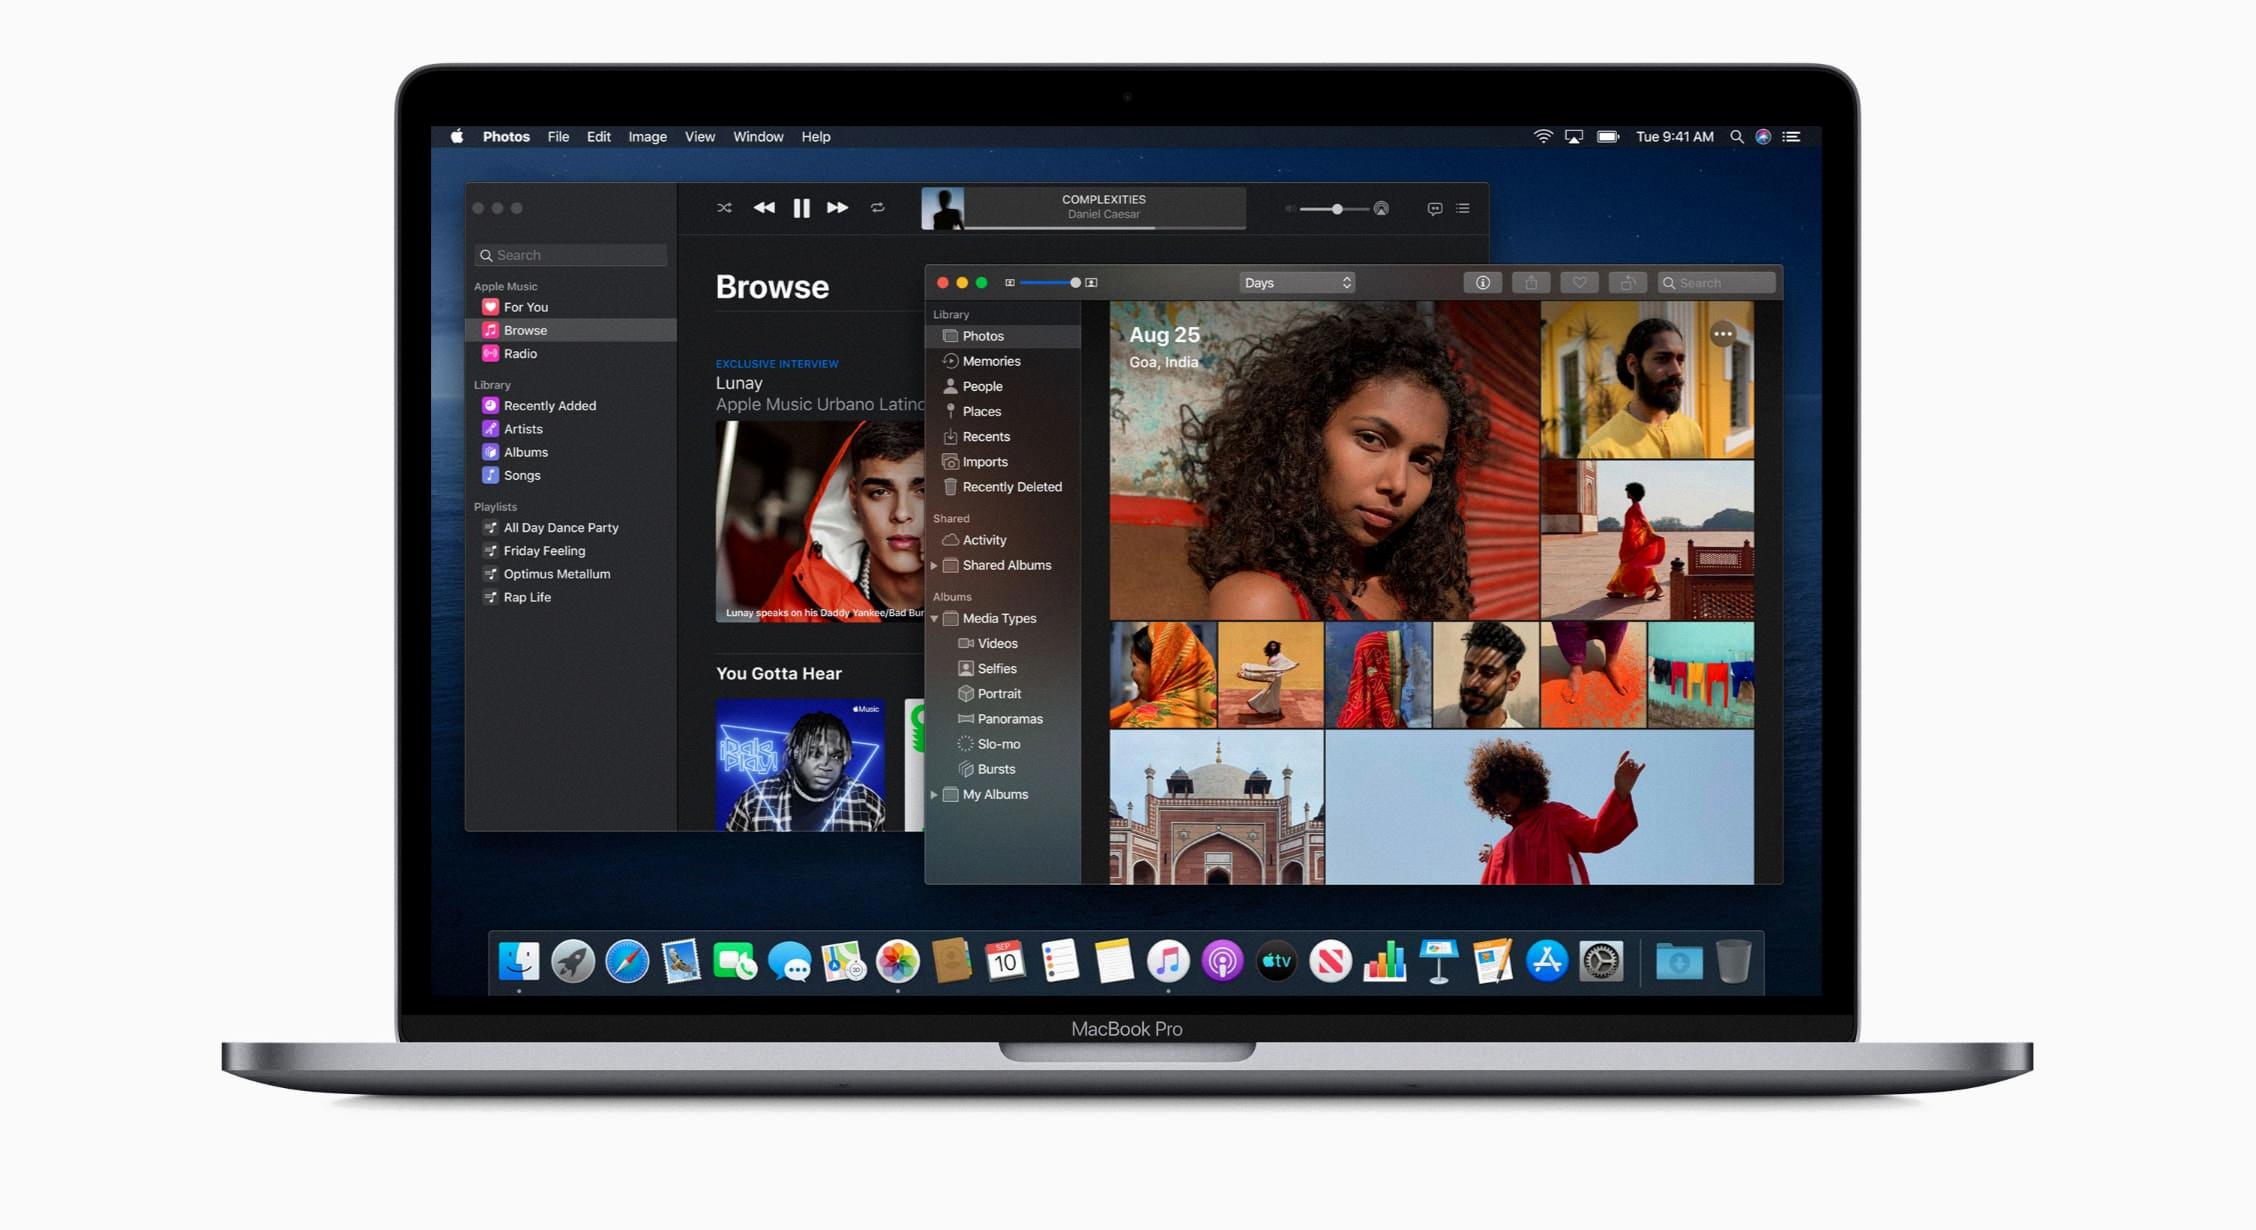Toggle shuffle in the Music window
The image size is (2256, 1230).
pyautogui.click(x=724, y=208)
